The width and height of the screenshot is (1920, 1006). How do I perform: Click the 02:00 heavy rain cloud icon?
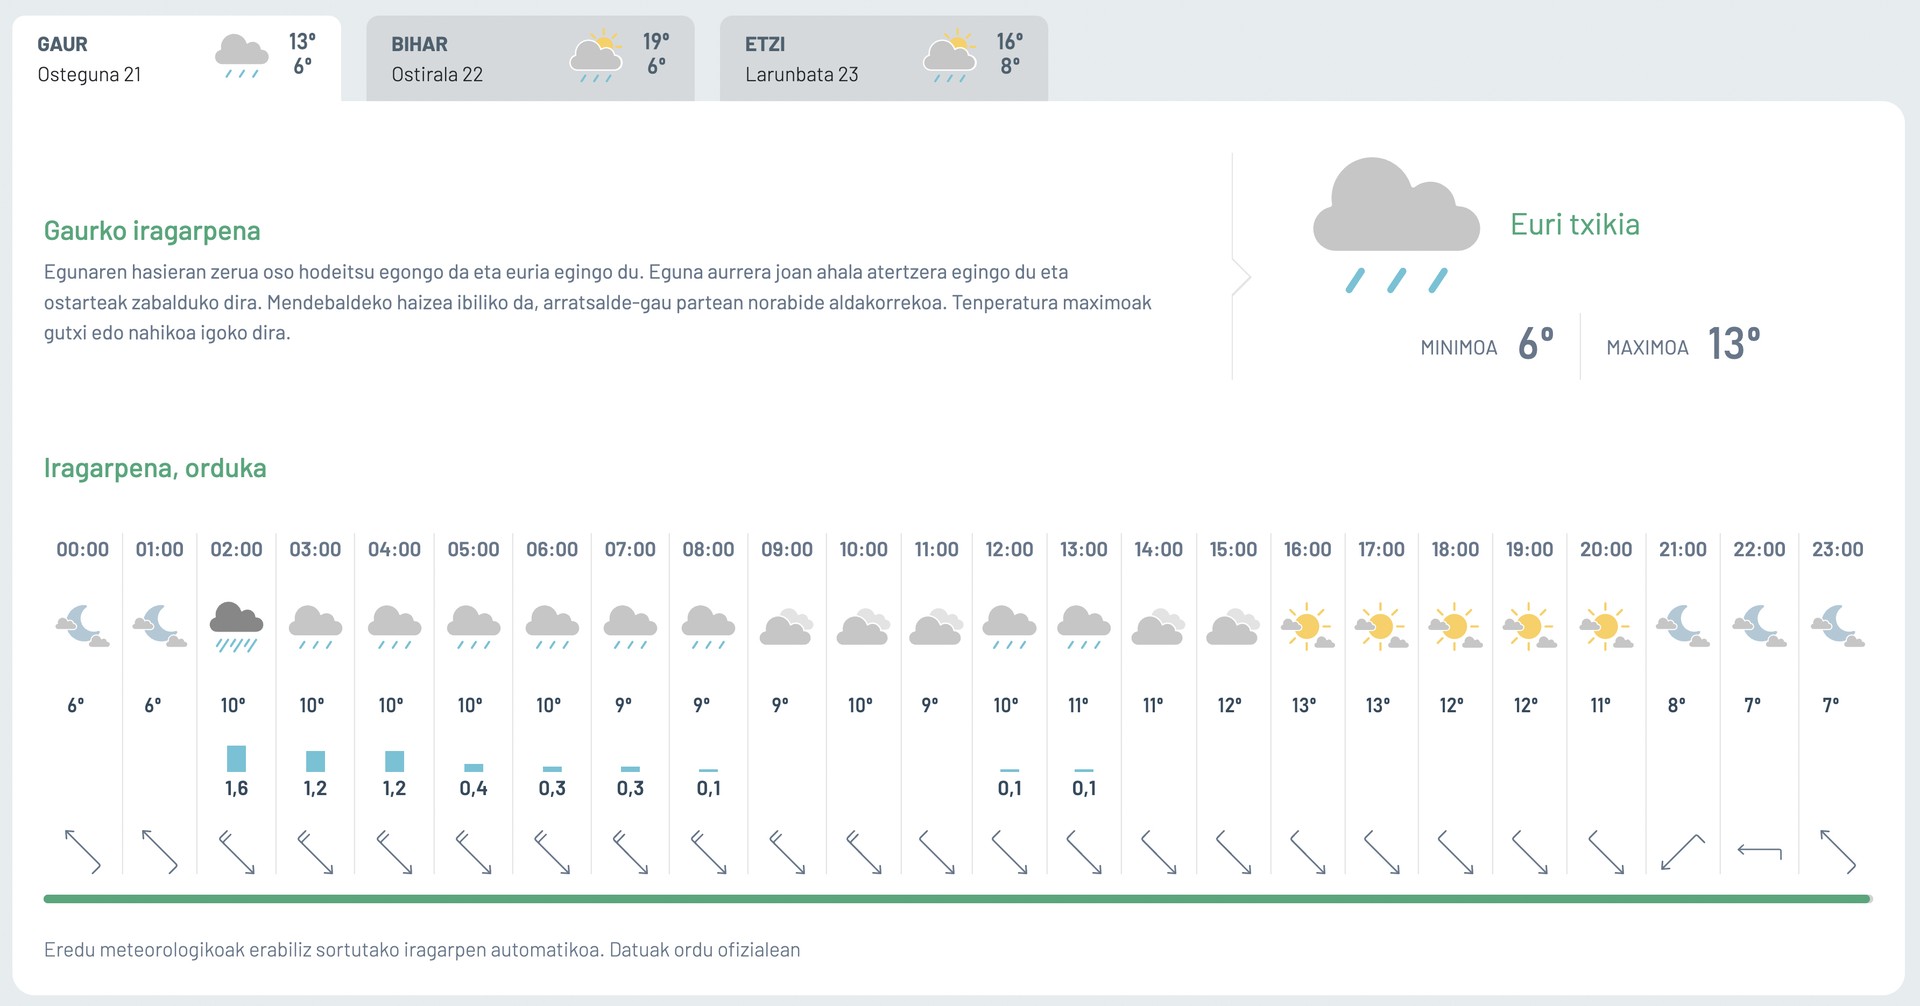236,627
